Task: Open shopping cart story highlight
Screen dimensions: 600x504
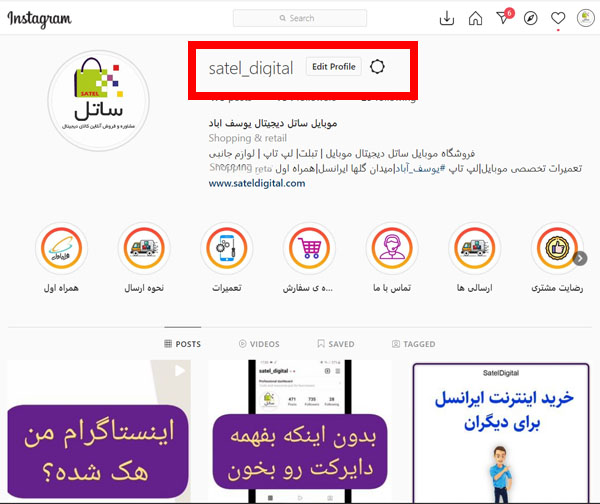Action: [x=309, y=248]
